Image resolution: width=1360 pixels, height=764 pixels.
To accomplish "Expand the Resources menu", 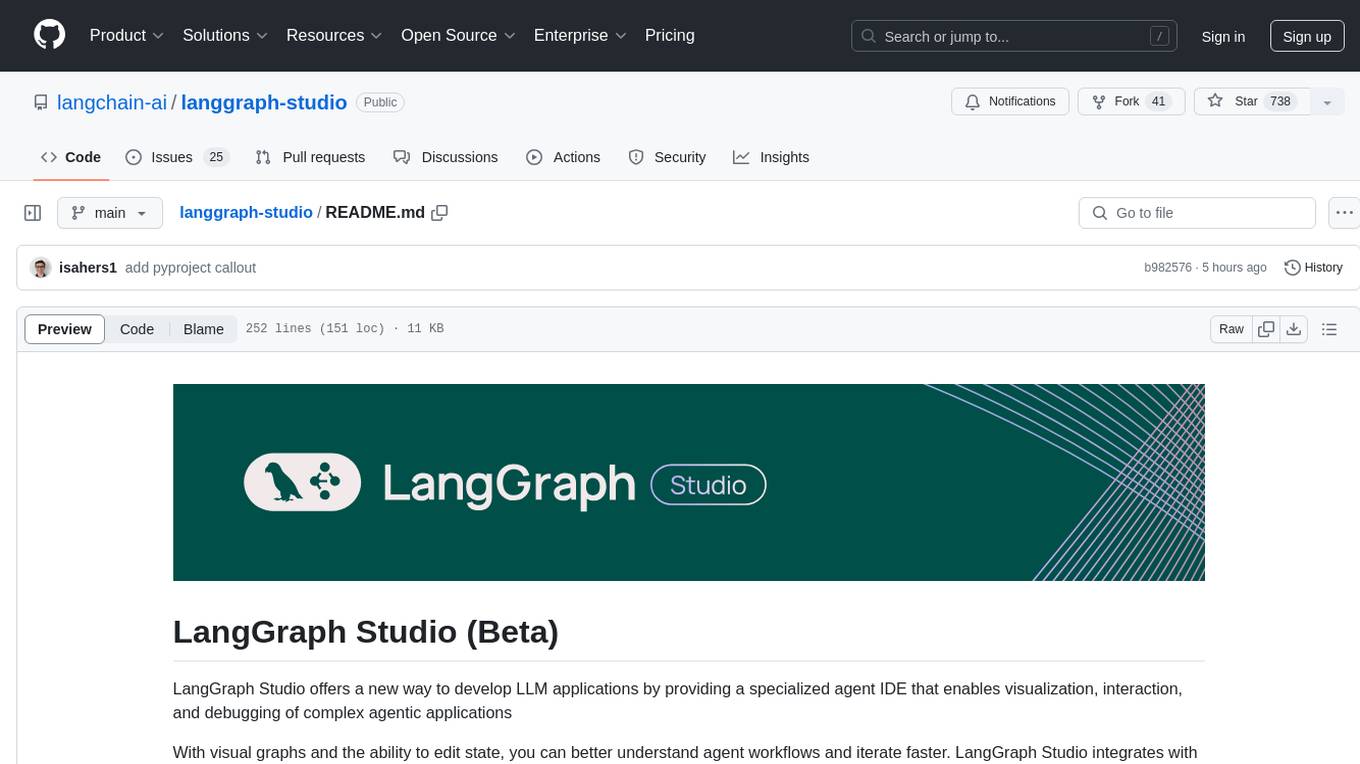I will (334, 35).
